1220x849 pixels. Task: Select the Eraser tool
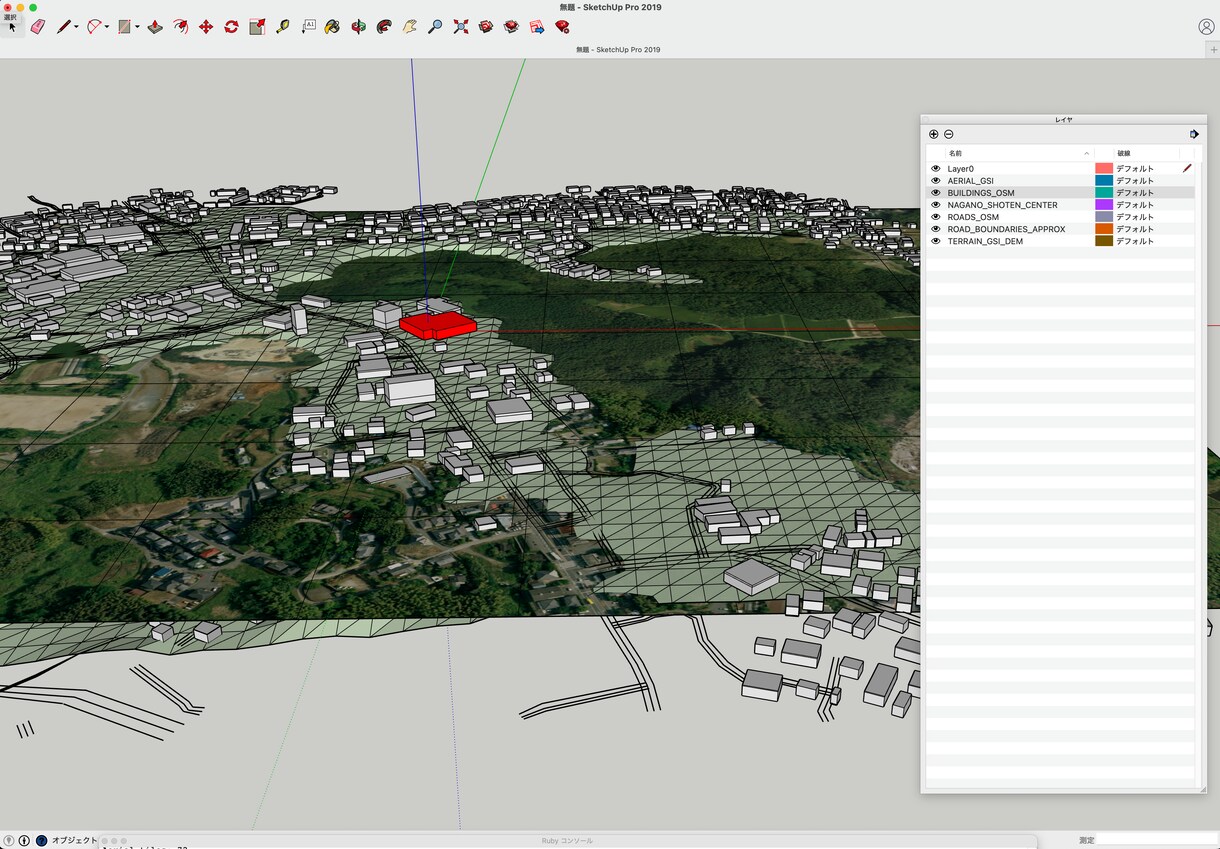click(x=38, y=27)
